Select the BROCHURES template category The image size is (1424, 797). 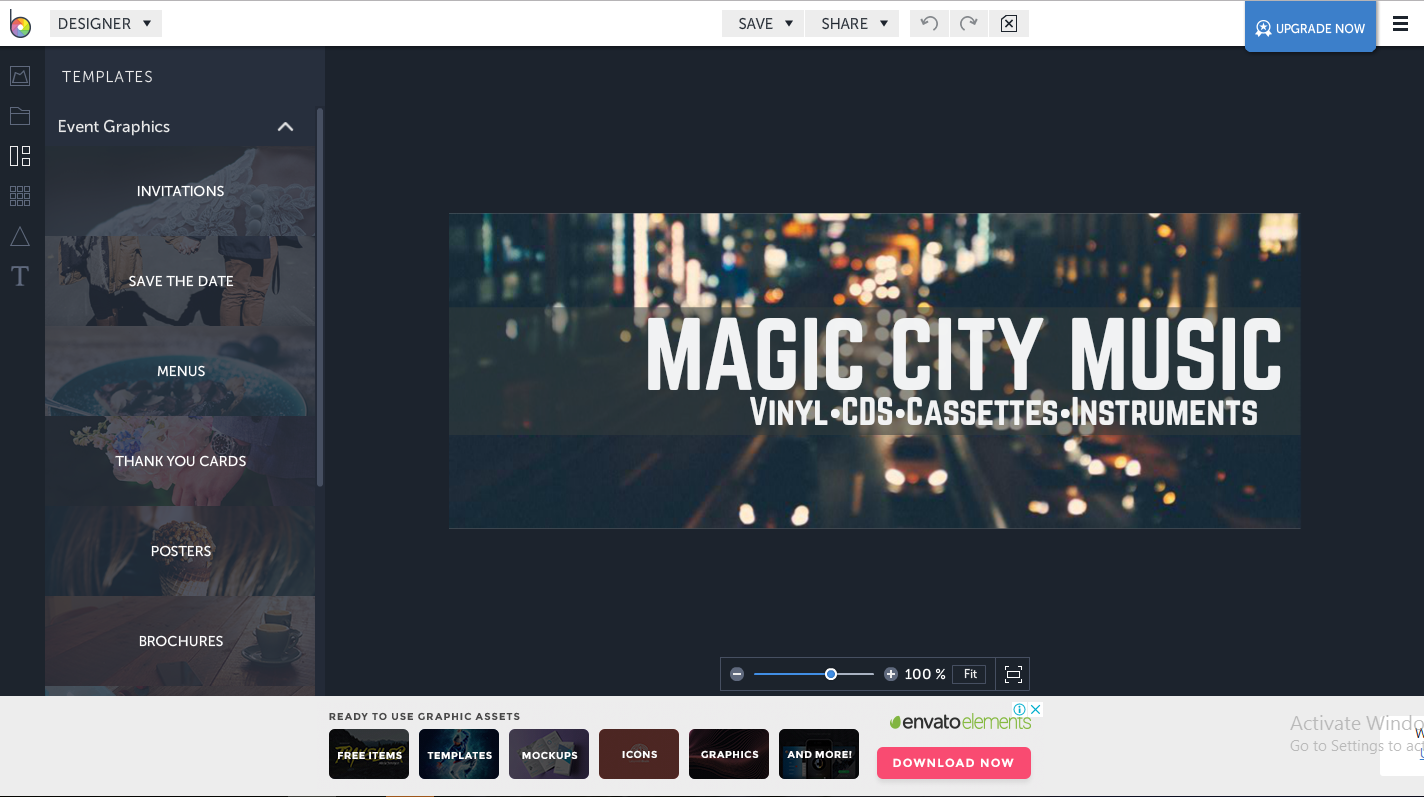point(180,641)
